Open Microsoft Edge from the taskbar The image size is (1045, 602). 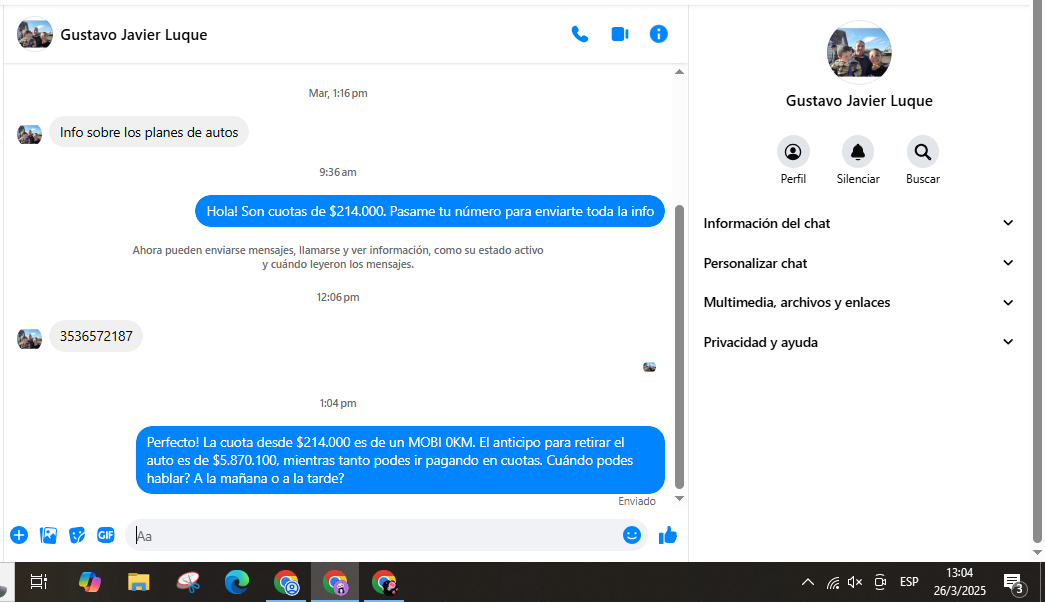pyautogui.click(x=237, y=583)
